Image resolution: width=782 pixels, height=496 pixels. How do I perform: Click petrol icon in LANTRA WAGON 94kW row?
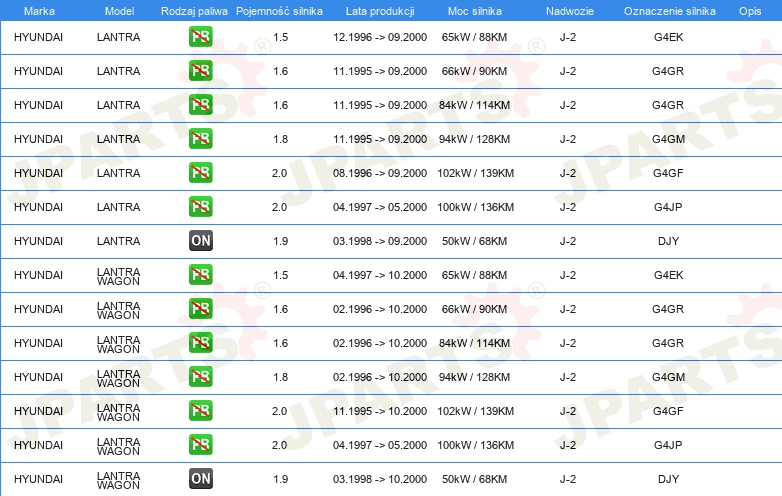tap(200, 376)
